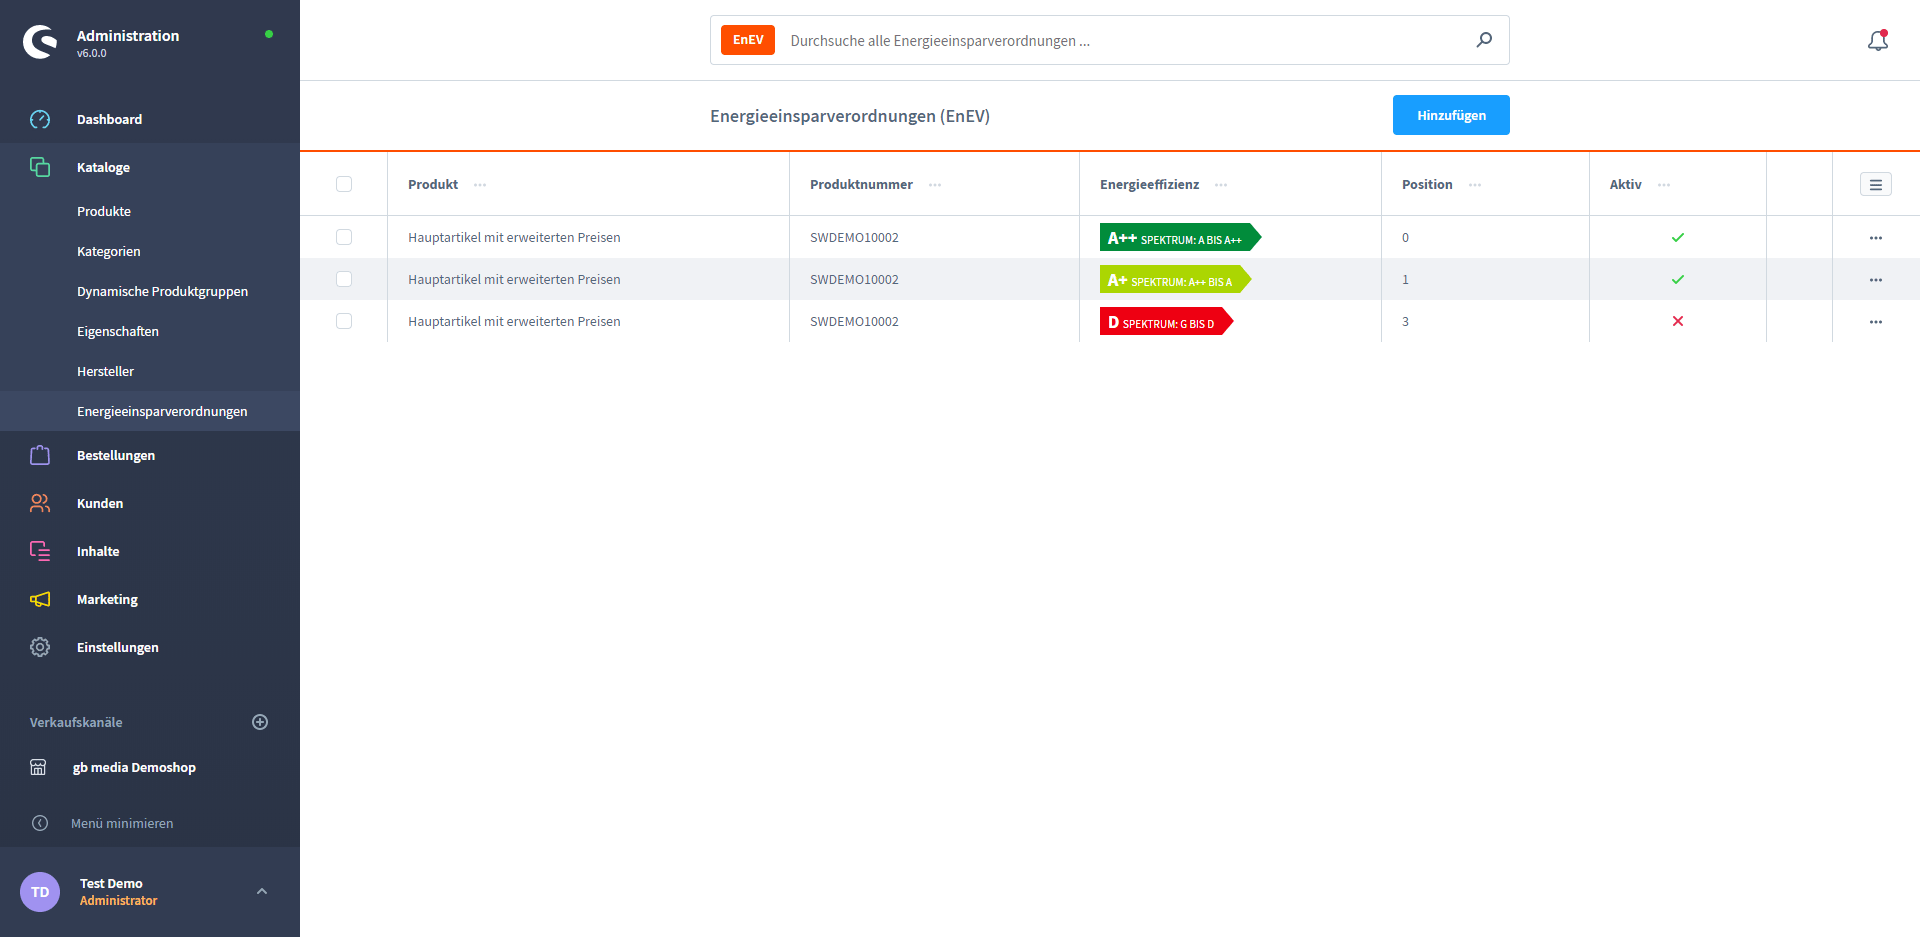Open Aktiv column options dots

tap(1664, 185)
